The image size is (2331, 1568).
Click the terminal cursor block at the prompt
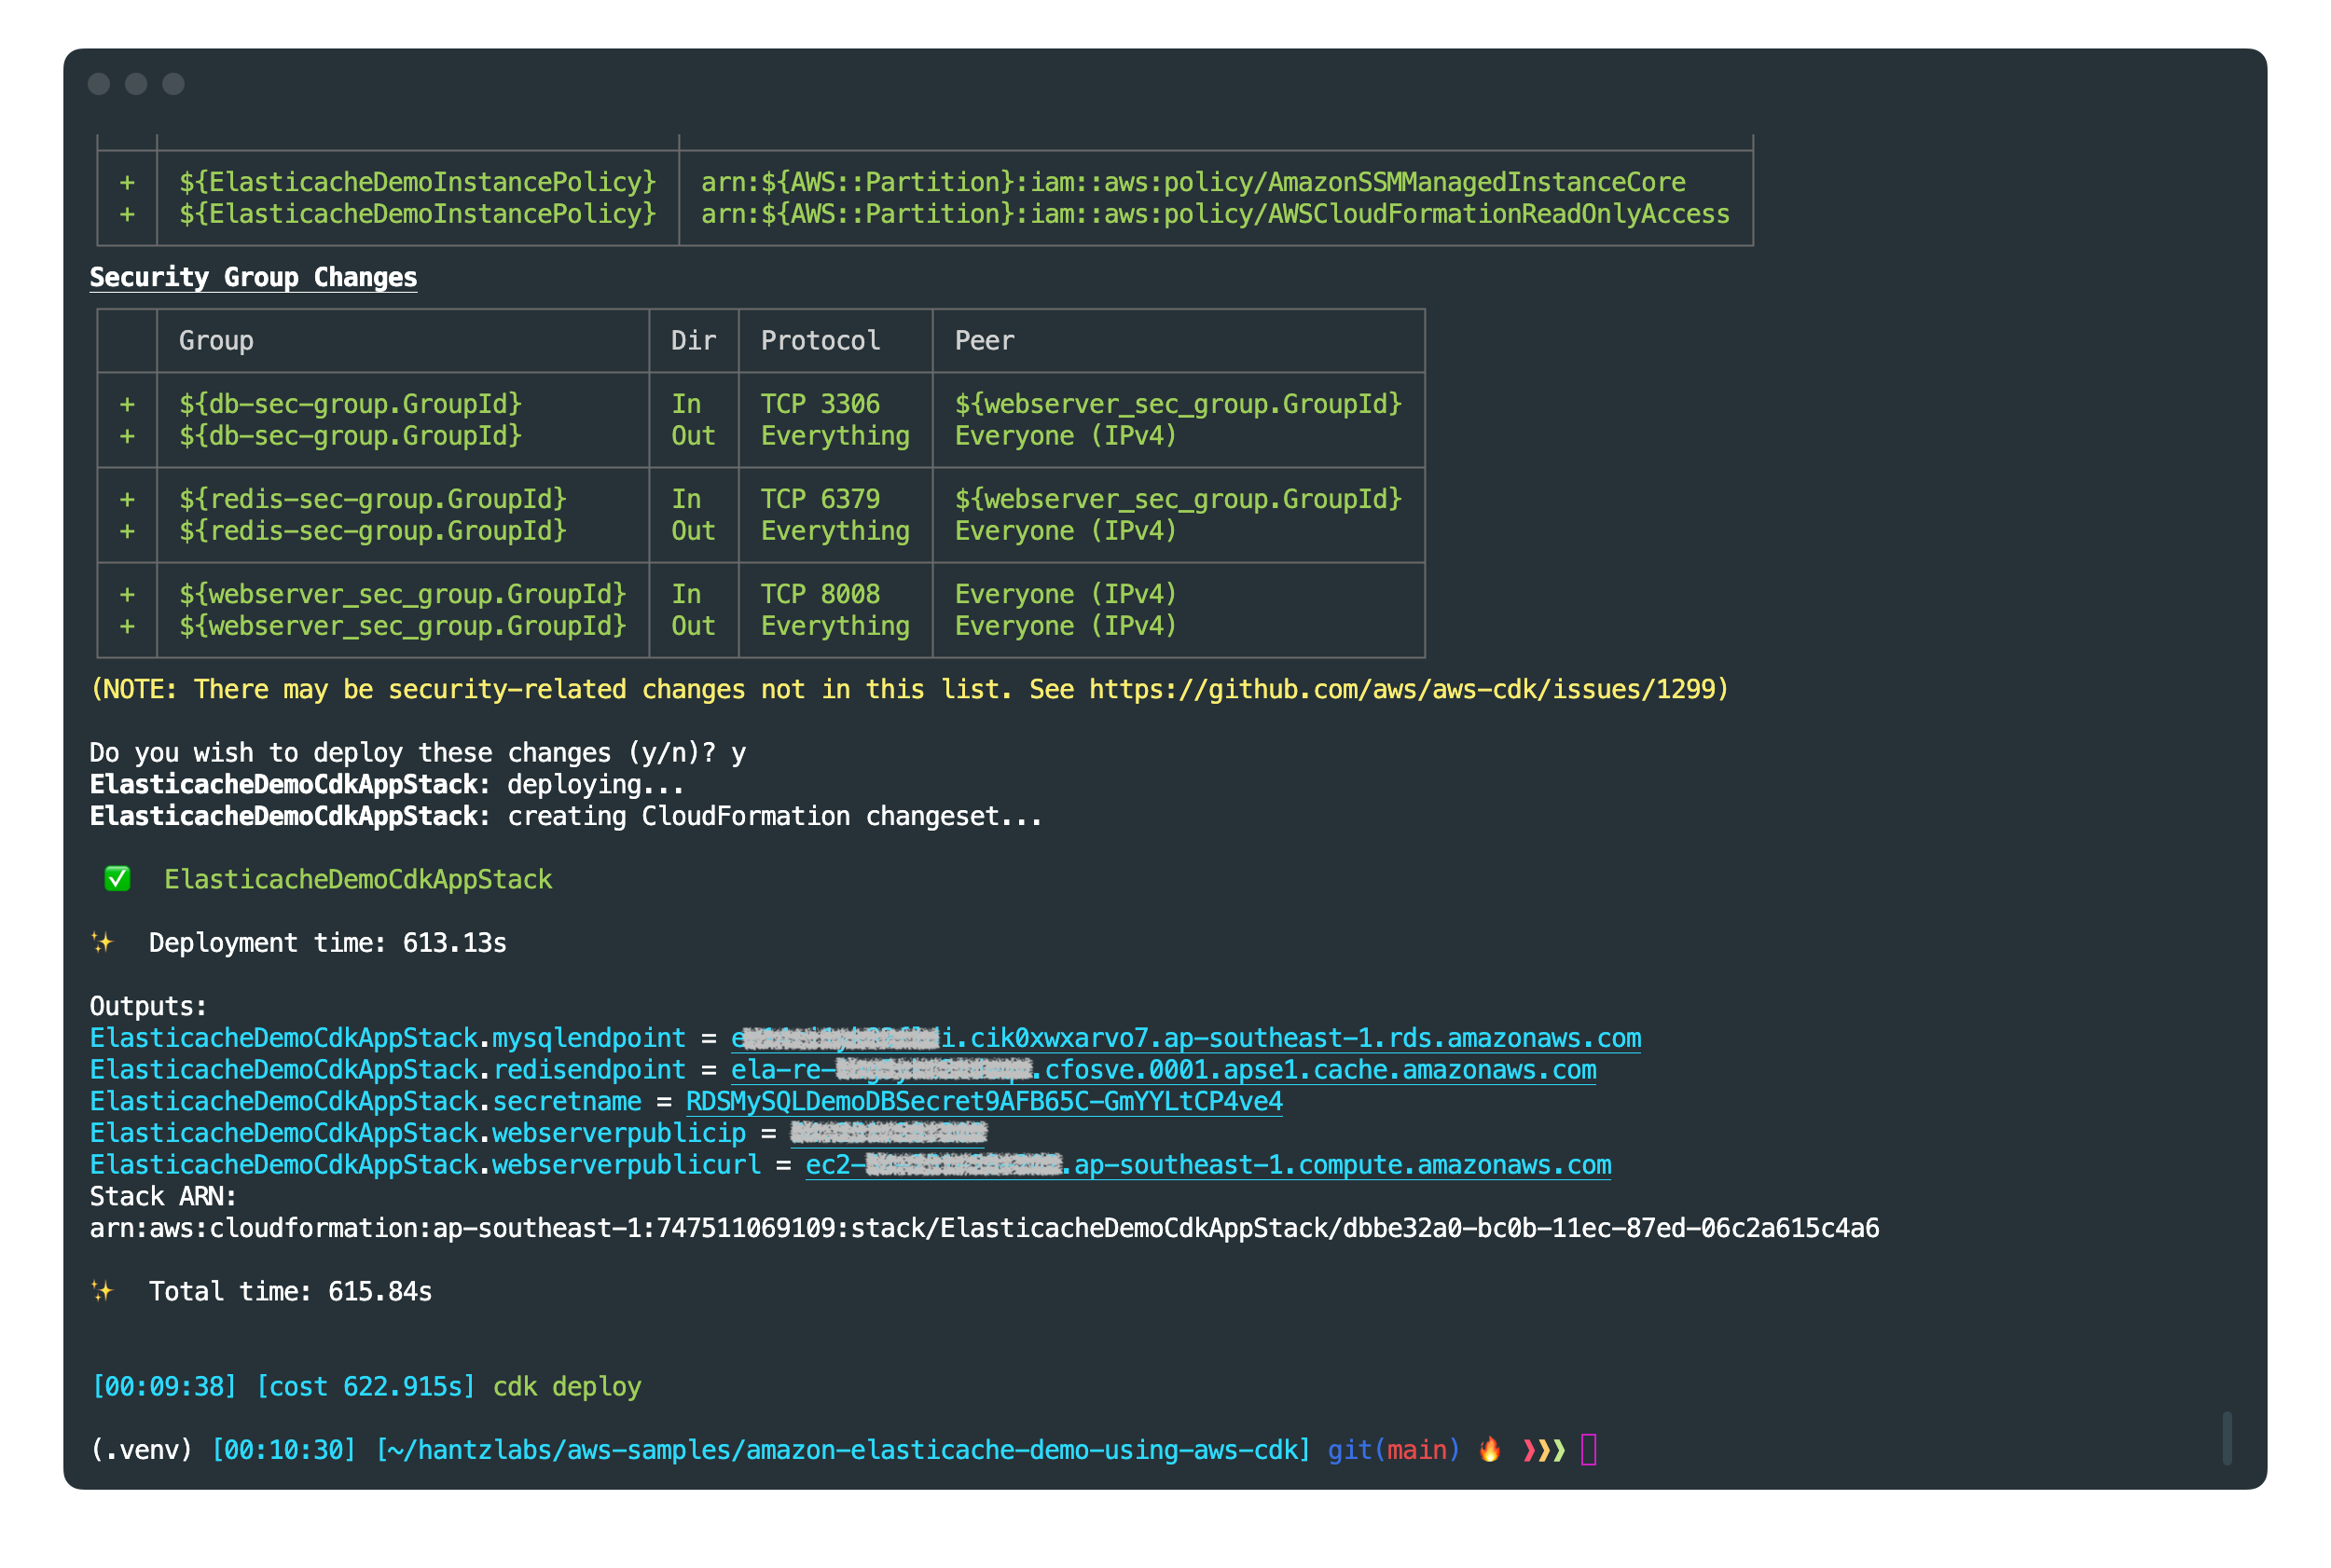(1588, 1450)
